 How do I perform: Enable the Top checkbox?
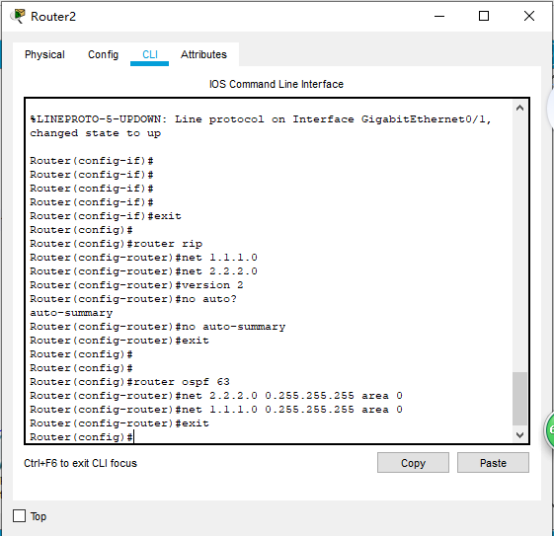[x=19, y=516]
